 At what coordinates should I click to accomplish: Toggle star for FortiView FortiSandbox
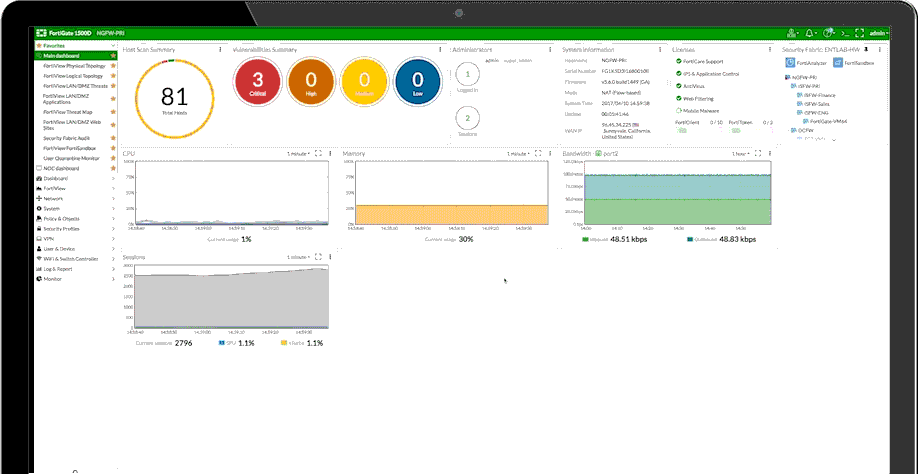(113, 149)
